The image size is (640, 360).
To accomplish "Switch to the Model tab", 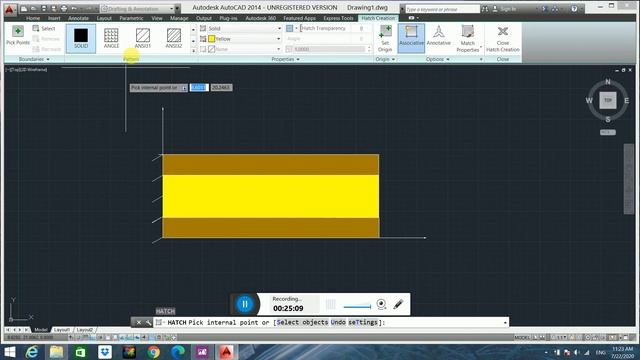I will click(41, 329).
